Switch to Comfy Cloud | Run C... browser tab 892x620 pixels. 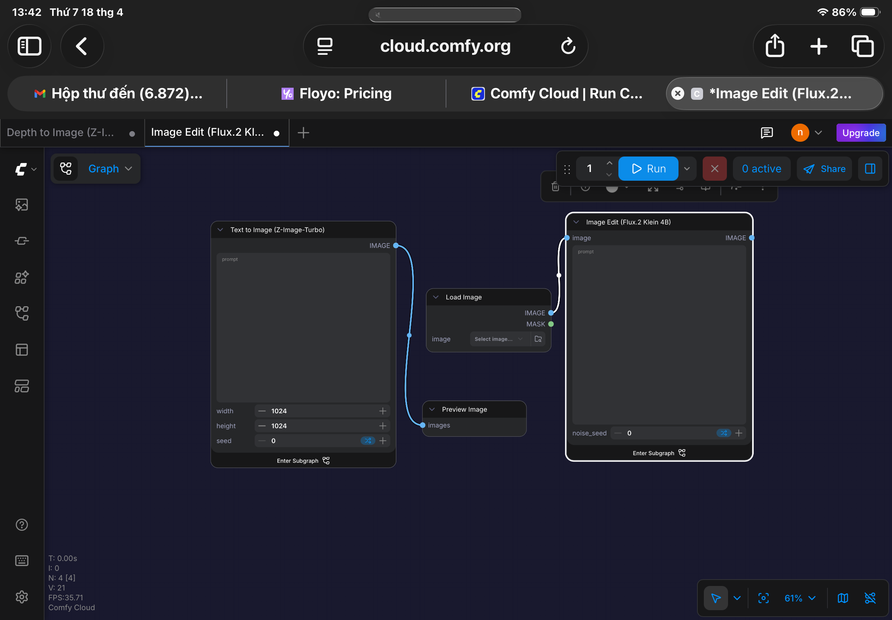(x=556, y=93)
